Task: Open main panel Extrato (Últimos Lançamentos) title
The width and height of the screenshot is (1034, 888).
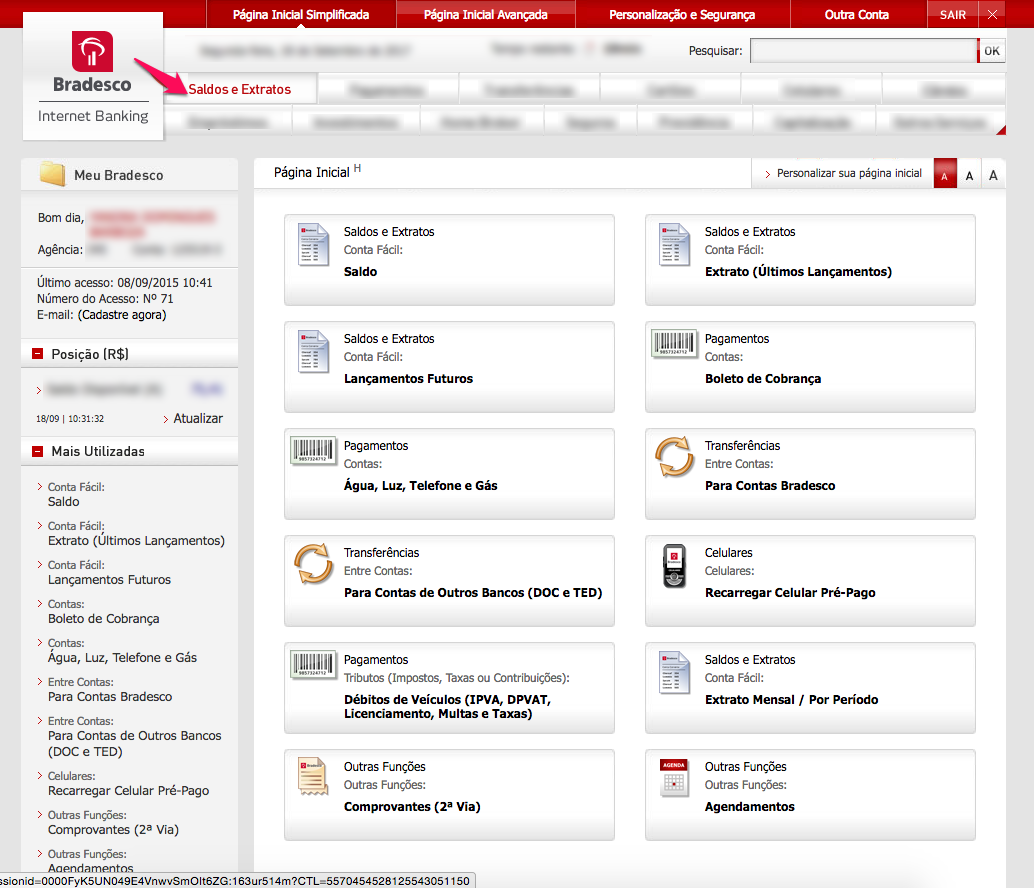Action: pos(798,272)
